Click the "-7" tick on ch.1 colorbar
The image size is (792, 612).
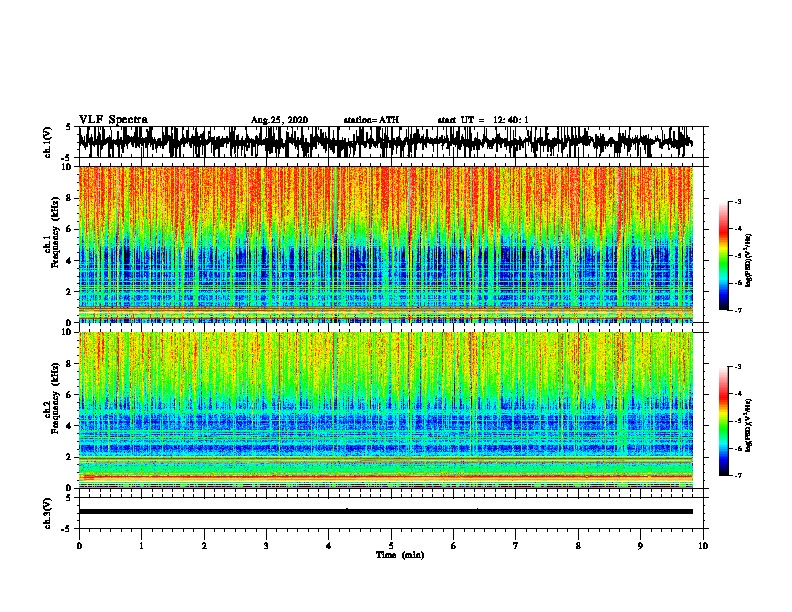pyautogui.click(x=737, y=310)
